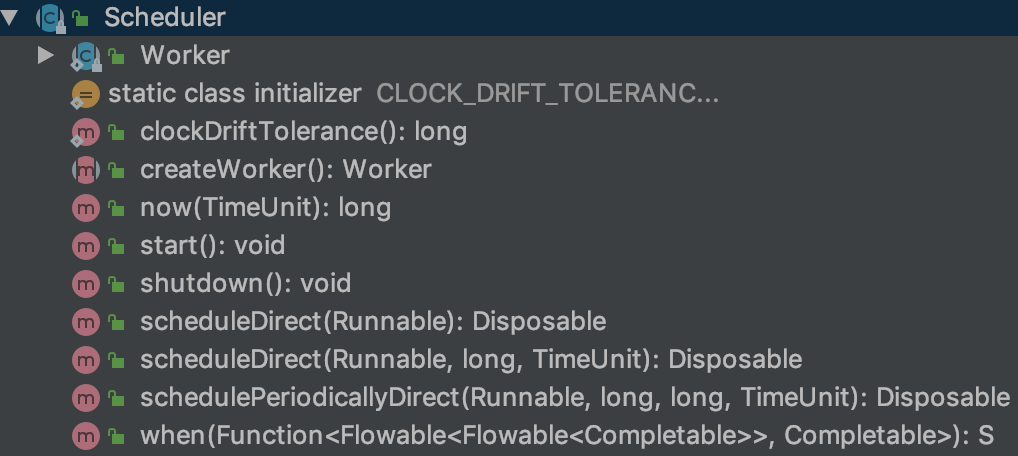Select start(): void method
This screenshot has height=456, width=1018.
click(212, 245)
